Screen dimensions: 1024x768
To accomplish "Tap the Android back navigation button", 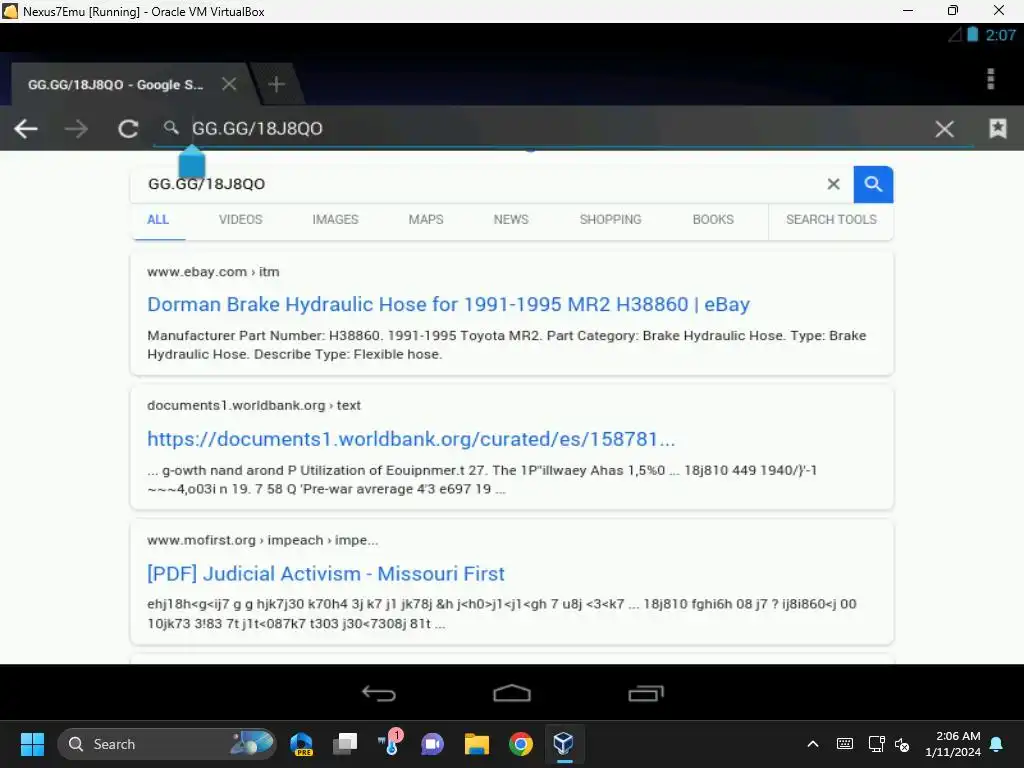I will coord(379,693).
